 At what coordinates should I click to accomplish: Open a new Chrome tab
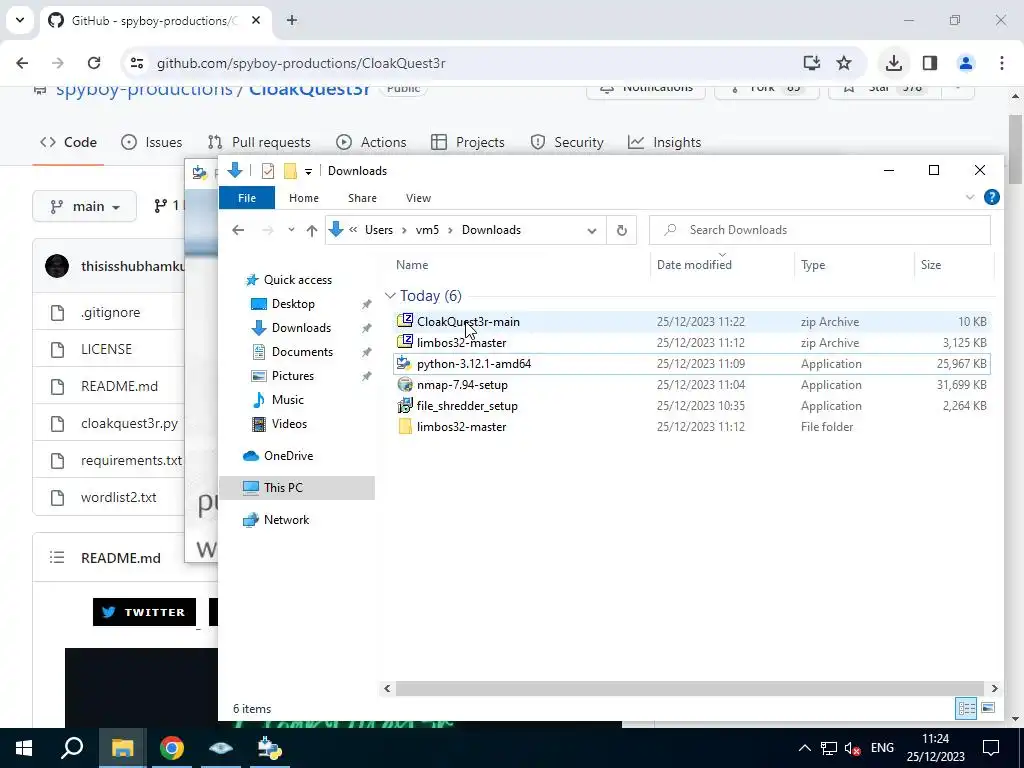click(292, 20)
